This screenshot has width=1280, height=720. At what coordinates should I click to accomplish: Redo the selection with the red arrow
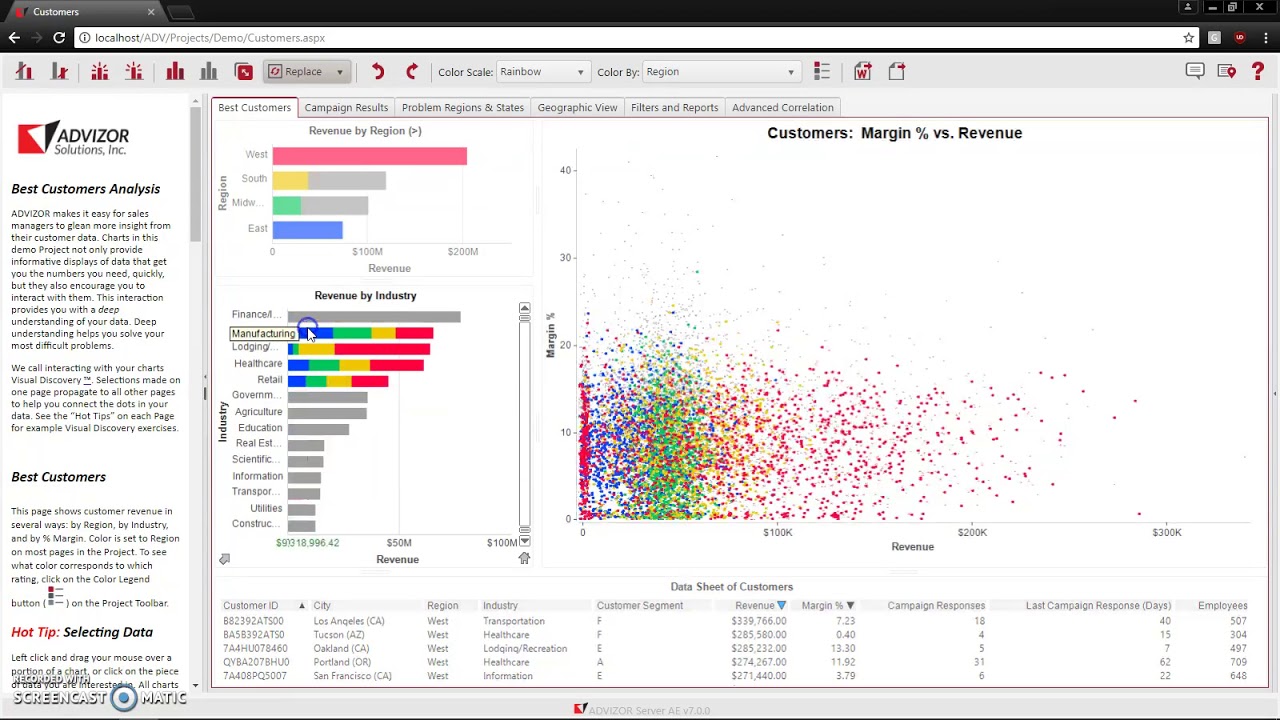[412, 71]
